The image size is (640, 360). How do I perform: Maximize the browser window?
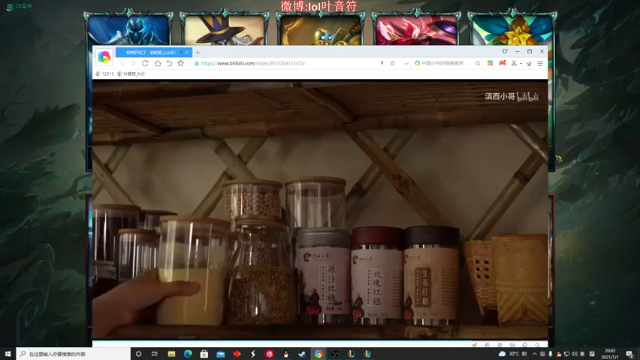[529, 51]
